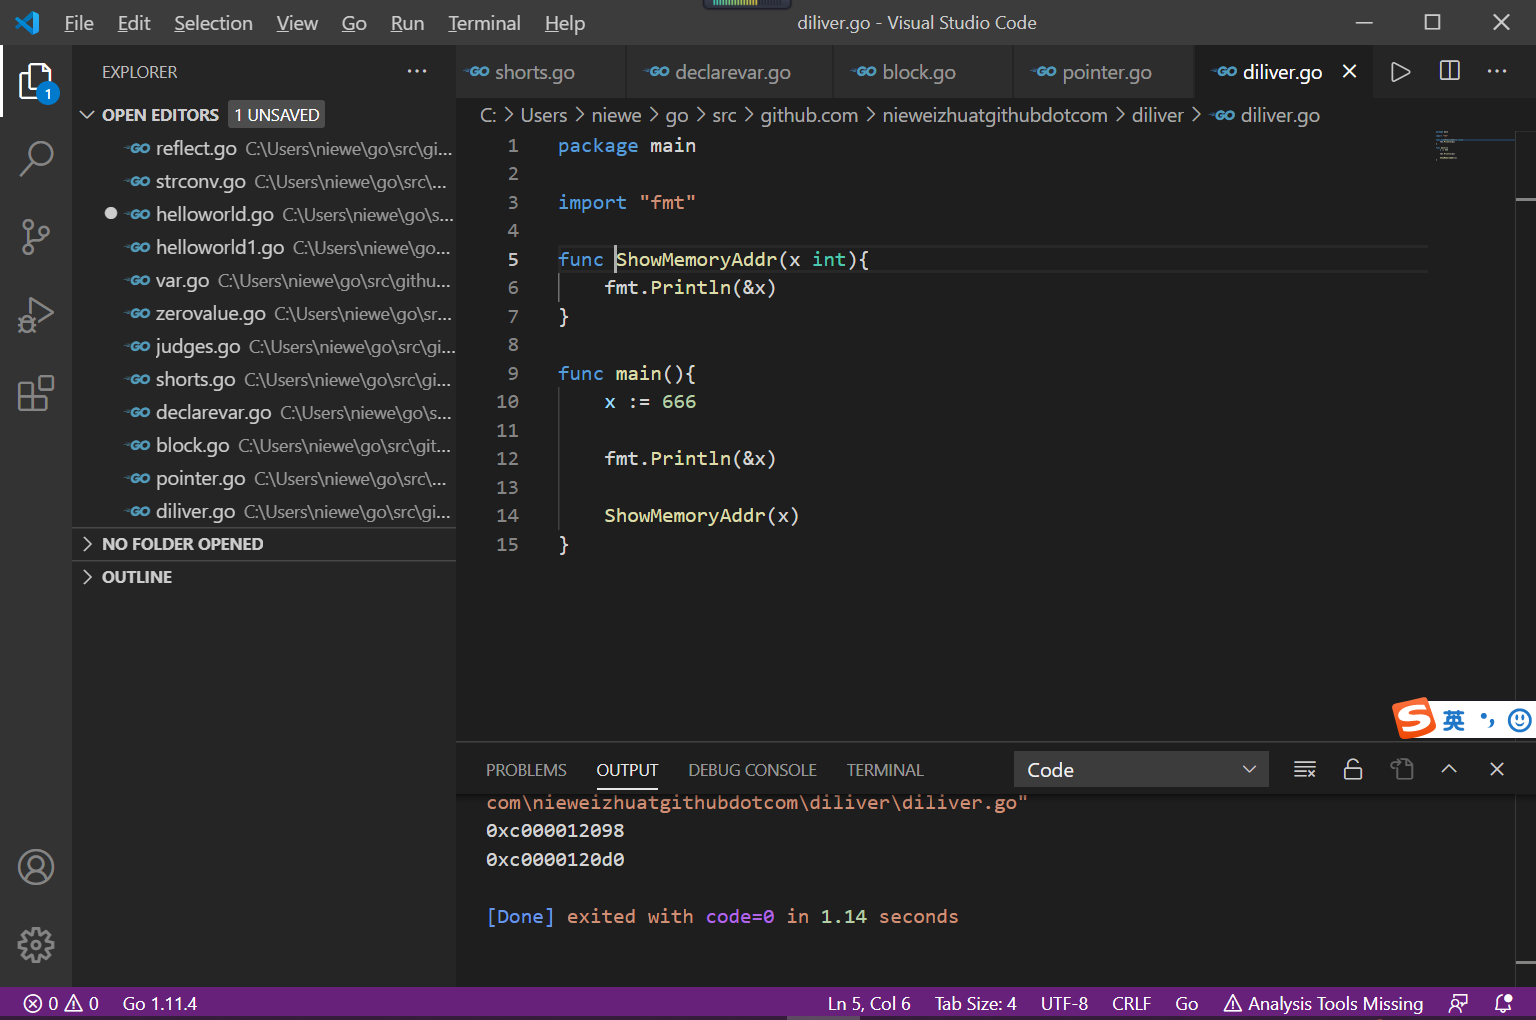
Task: Open the Go menu
Action: [x=354, y=23]
